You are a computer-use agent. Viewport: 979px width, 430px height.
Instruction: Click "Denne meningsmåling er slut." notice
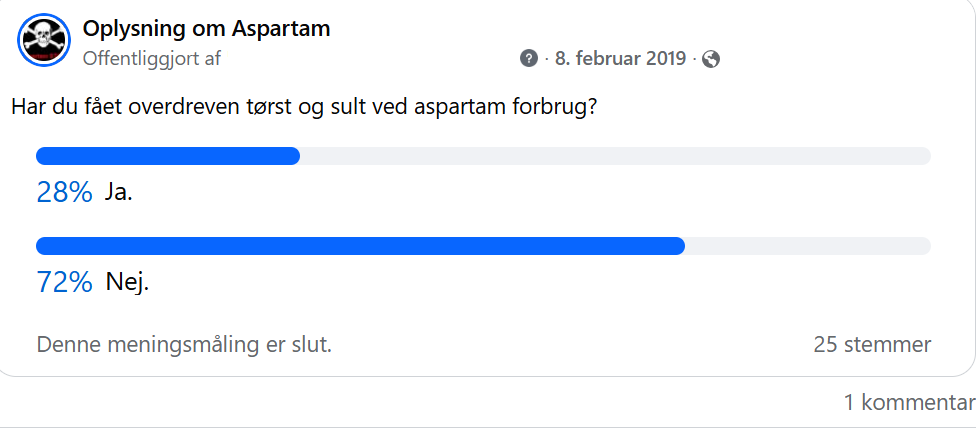pos(184,345)
